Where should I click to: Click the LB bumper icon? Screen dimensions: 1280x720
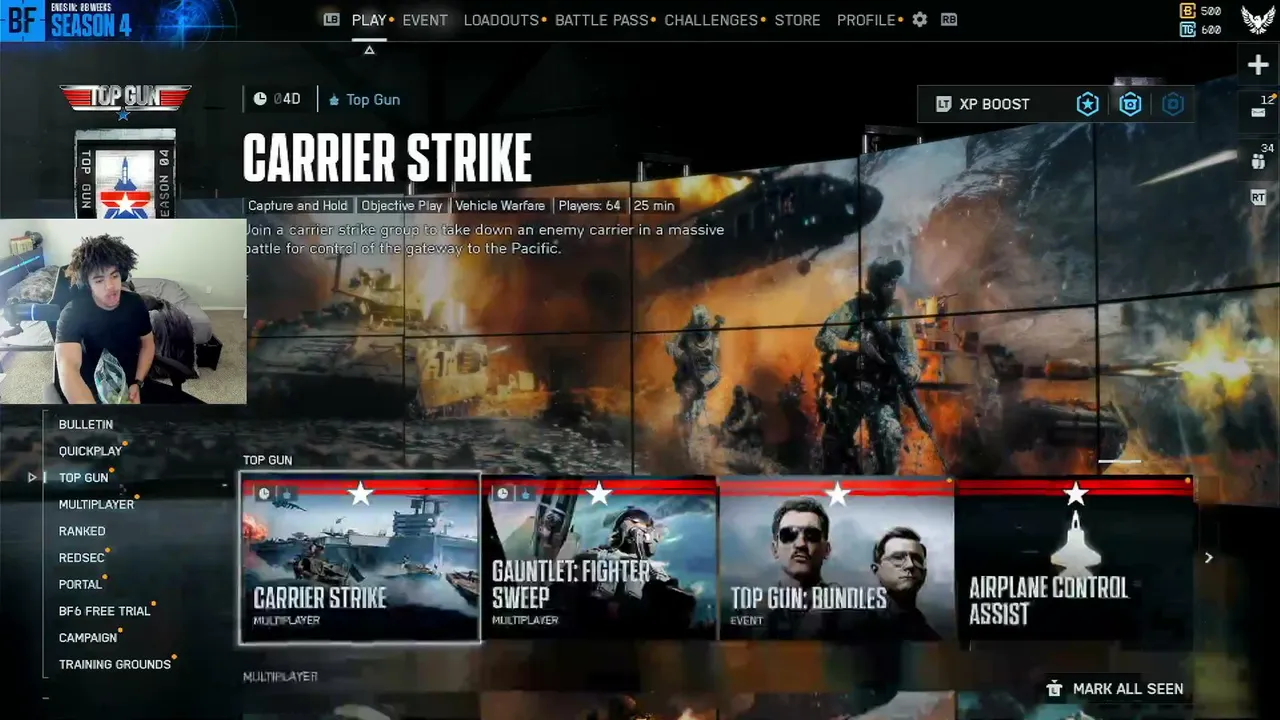(332, 20)
